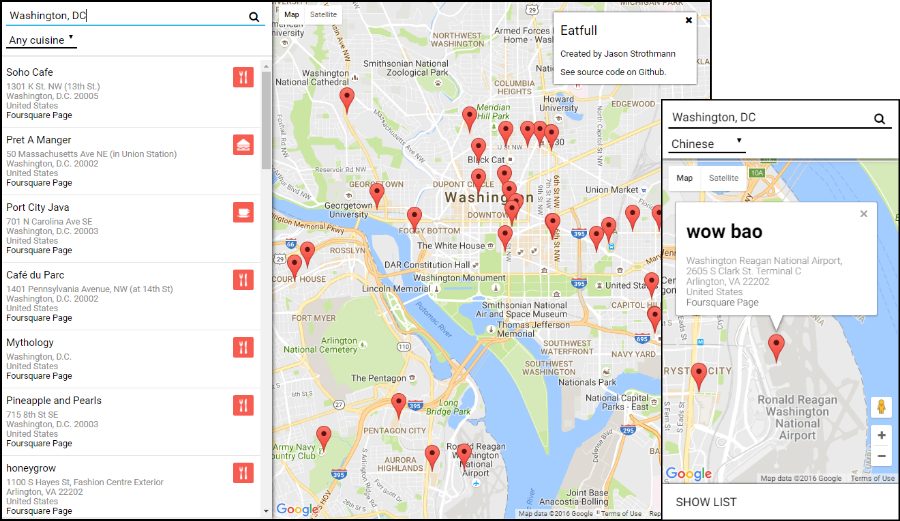The height and width of the screenshot is (521, 900).
Task: Open the Any cuisine dropdown
Action: 41,40
